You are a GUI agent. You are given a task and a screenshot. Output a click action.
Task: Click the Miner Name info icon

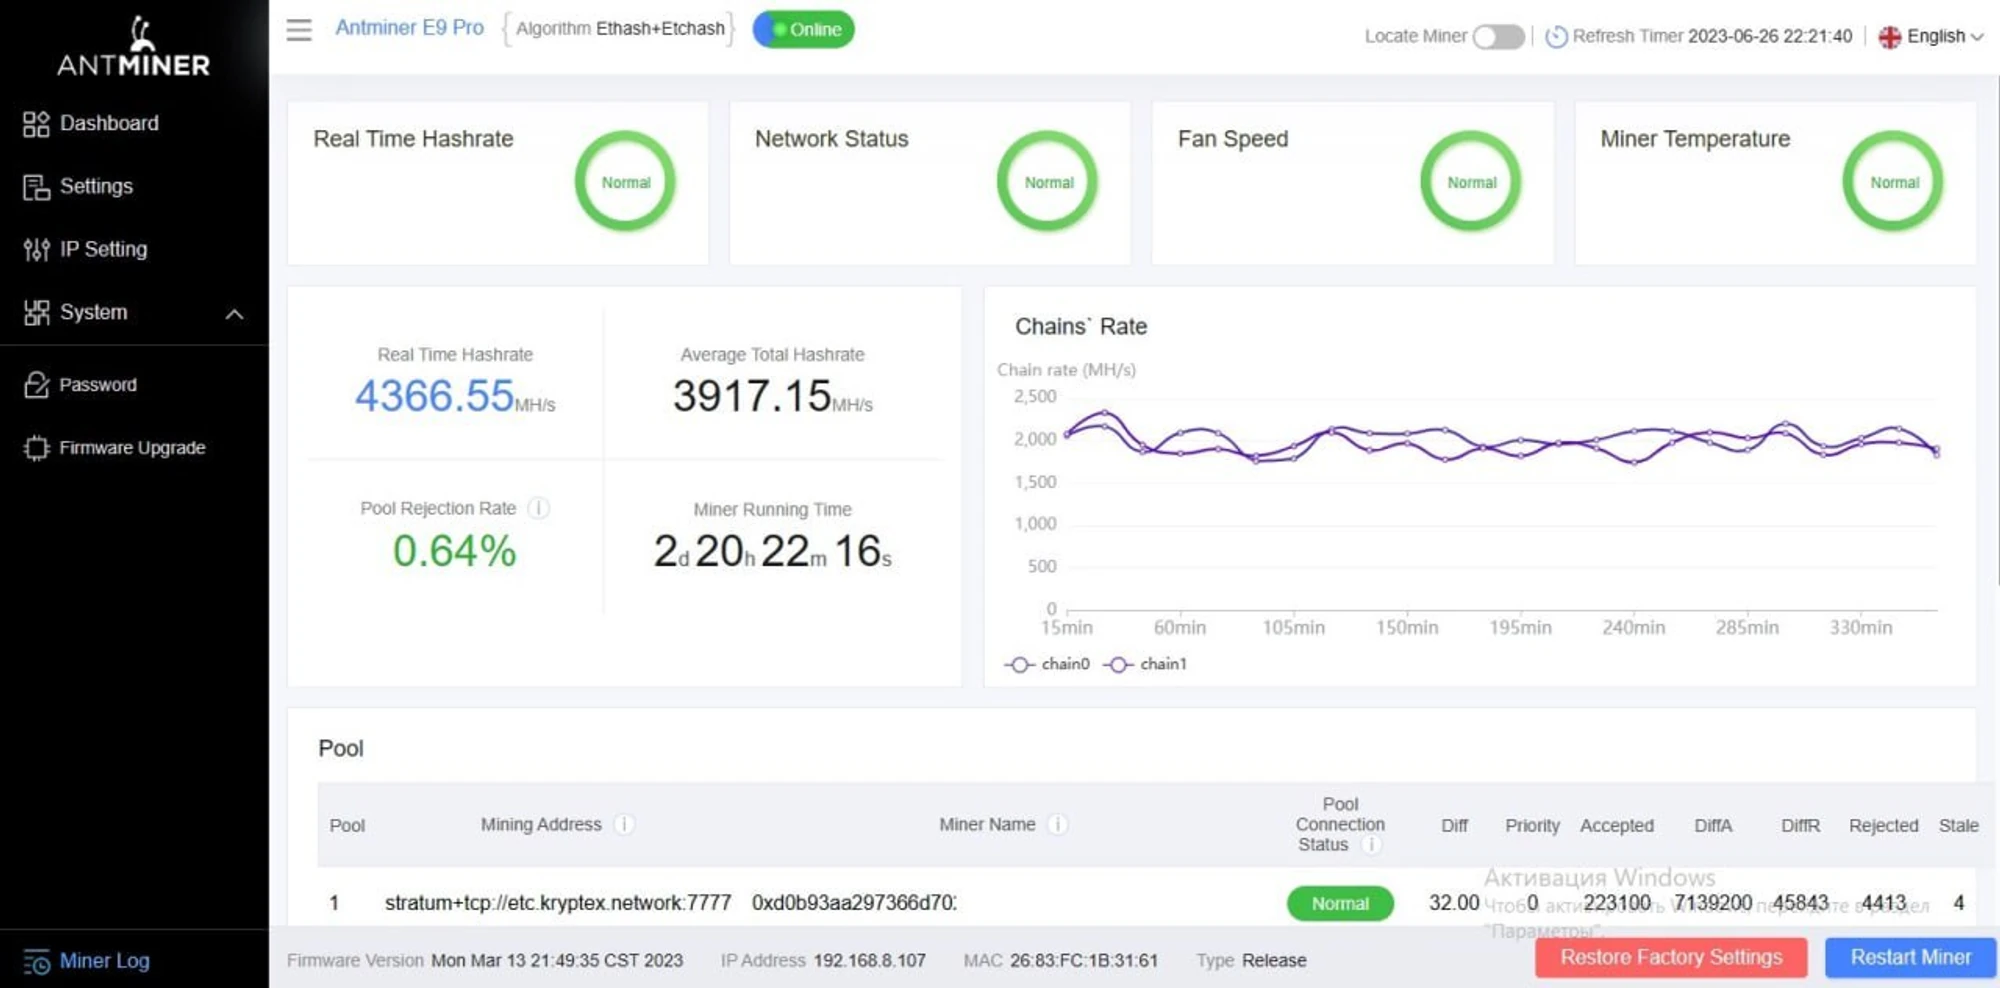[x=1057, y=824]
